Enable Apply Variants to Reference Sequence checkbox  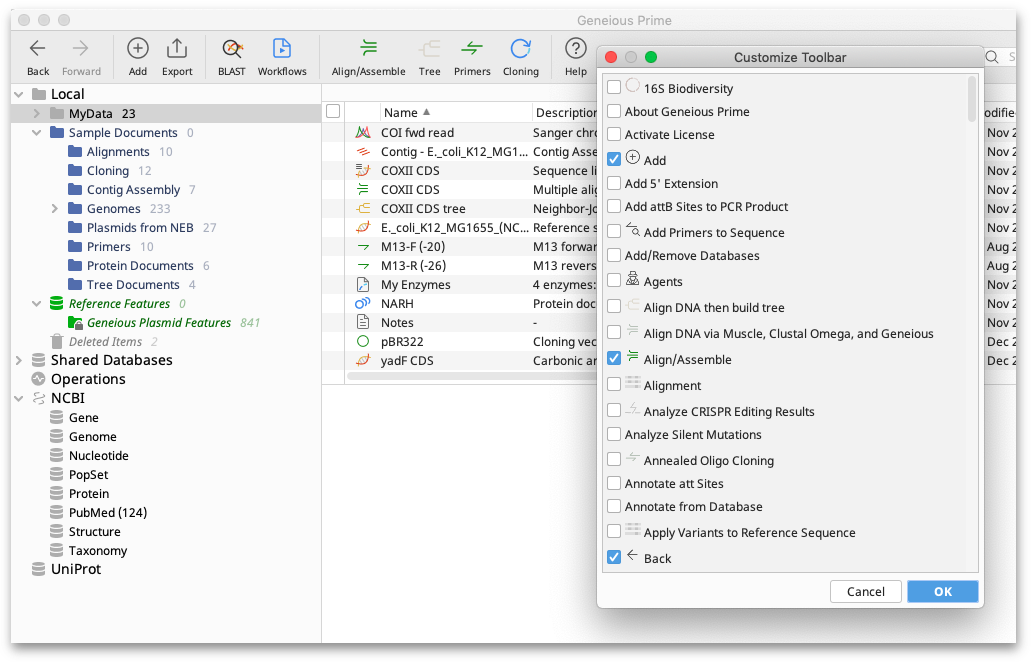pyautogui.click(x=613, y=532)
